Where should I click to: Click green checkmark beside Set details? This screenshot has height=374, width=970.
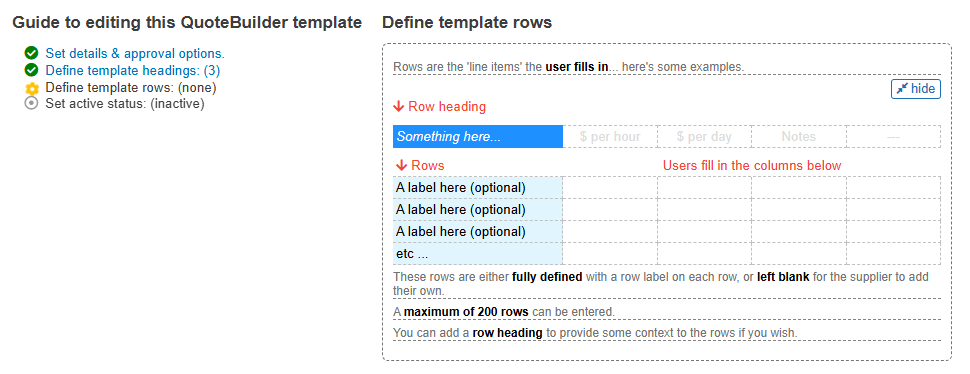[x=32, y=53]
